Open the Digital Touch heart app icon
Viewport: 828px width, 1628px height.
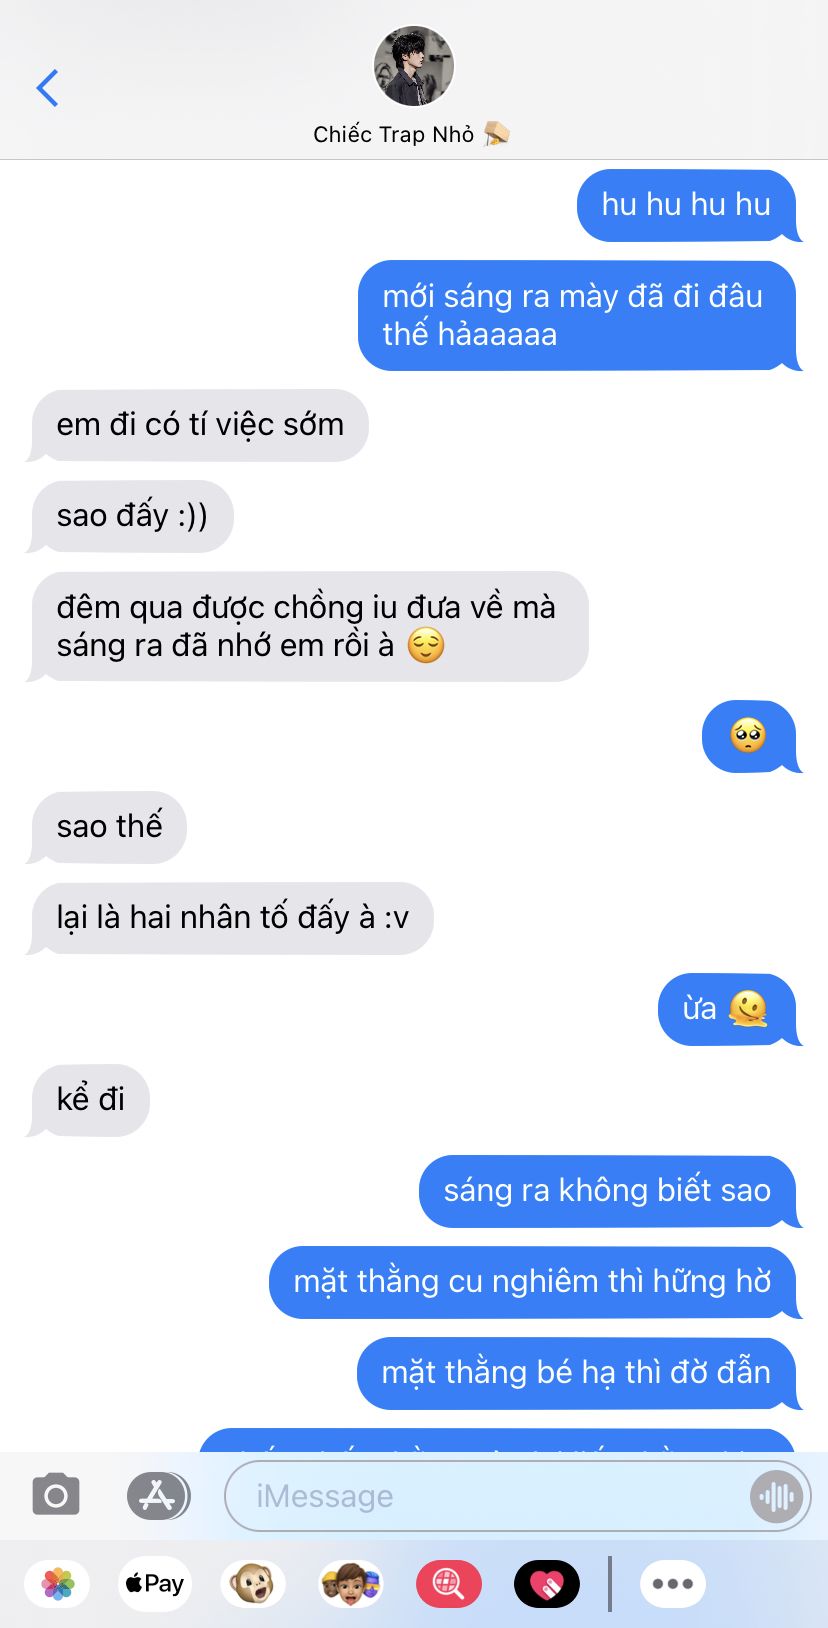coord(547,1584)
